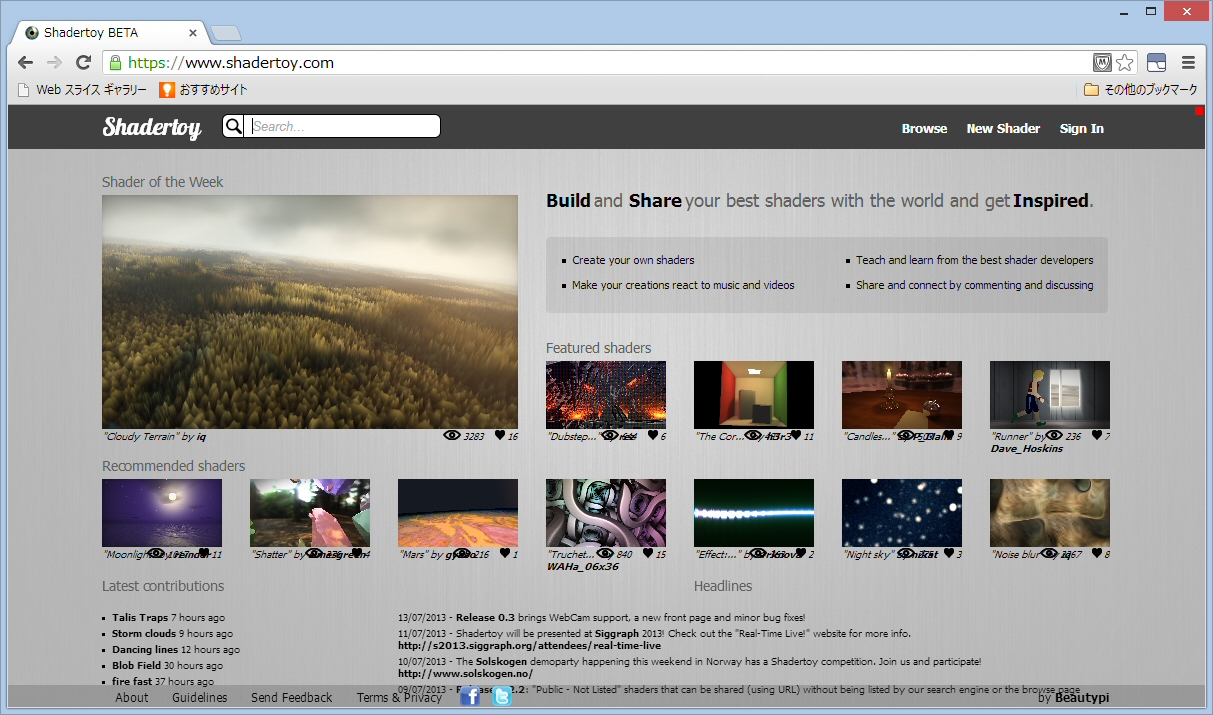Open the Noise blur shader thumbnail

[x=1050, y=513]
